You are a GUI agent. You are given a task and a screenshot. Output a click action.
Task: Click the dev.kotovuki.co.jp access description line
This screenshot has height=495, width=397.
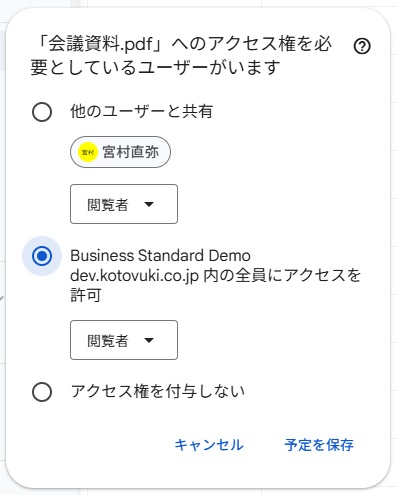pos(215,276)
